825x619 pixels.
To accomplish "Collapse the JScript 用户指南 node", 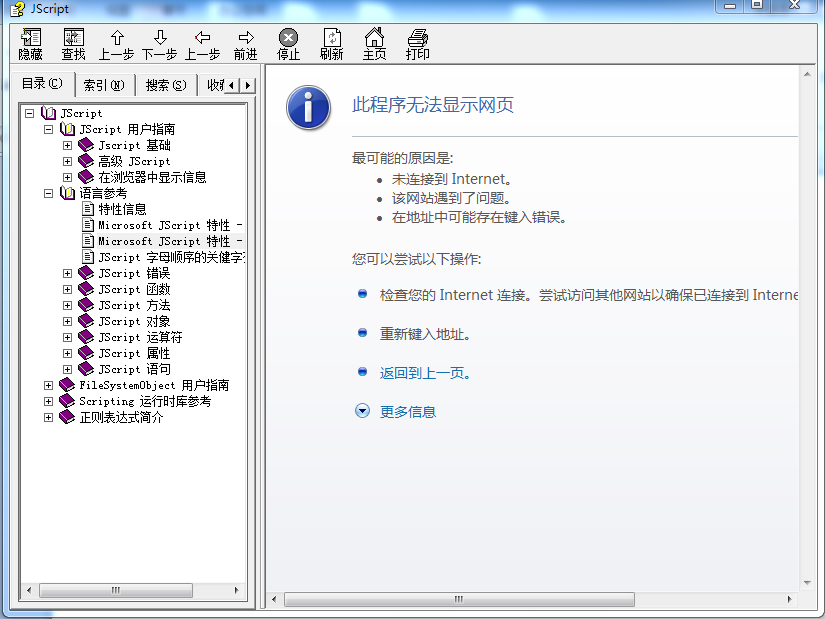I will (x=48, y=129).
